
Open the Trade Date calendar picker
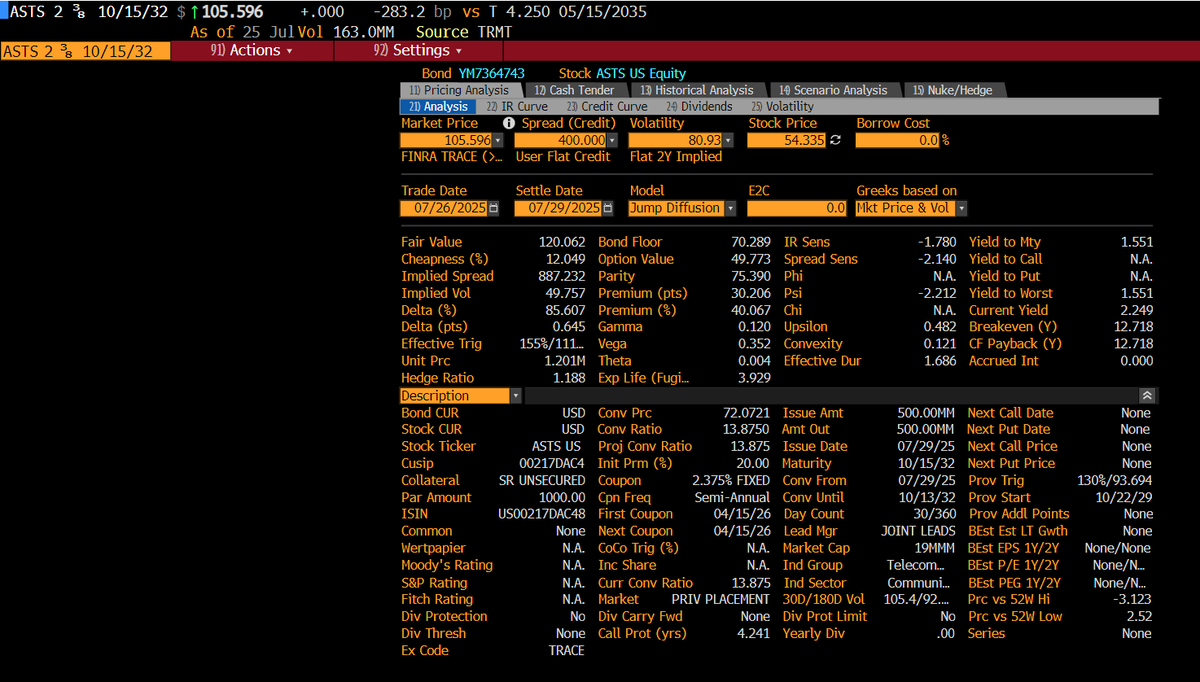point(494,208)
